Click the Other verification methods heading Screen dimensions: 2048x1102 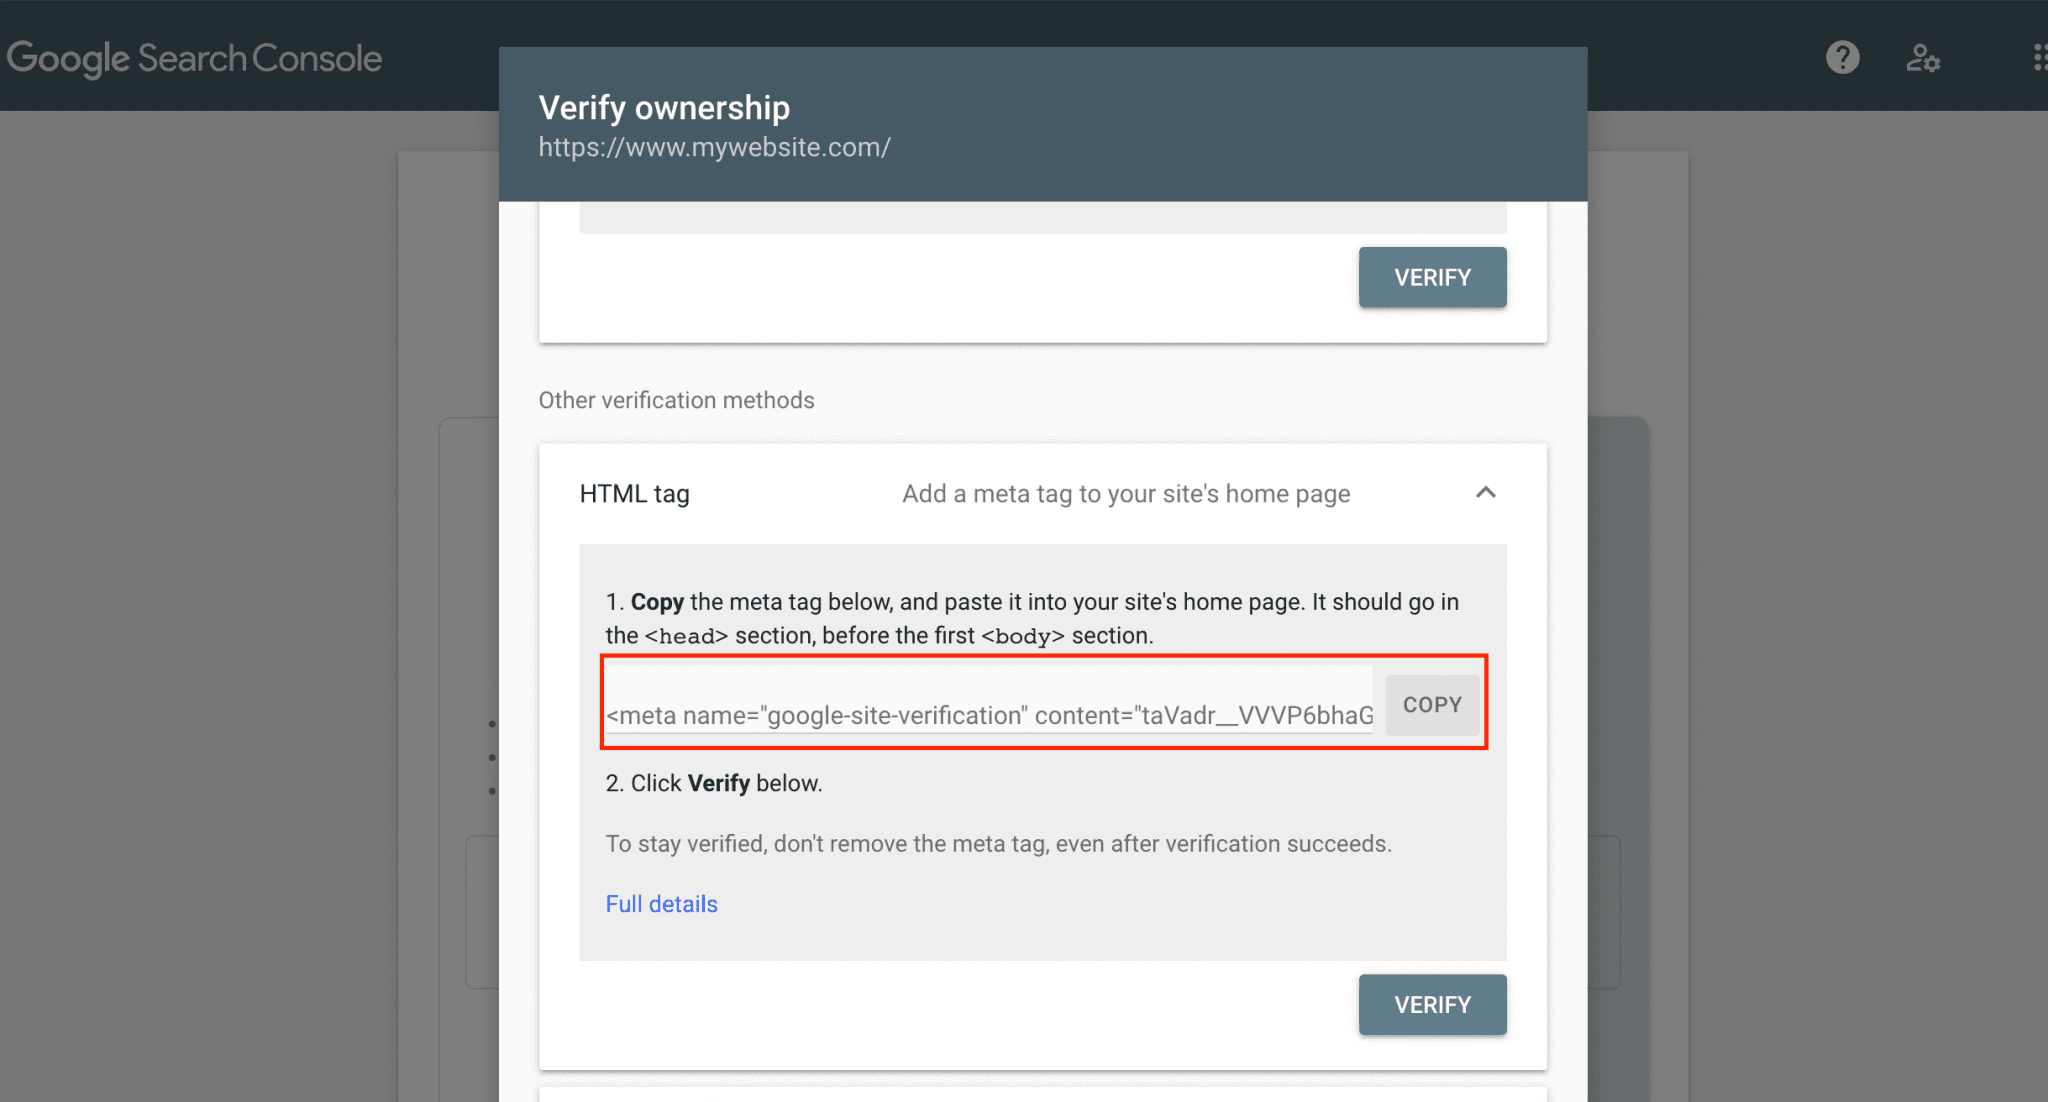point(676,399)
